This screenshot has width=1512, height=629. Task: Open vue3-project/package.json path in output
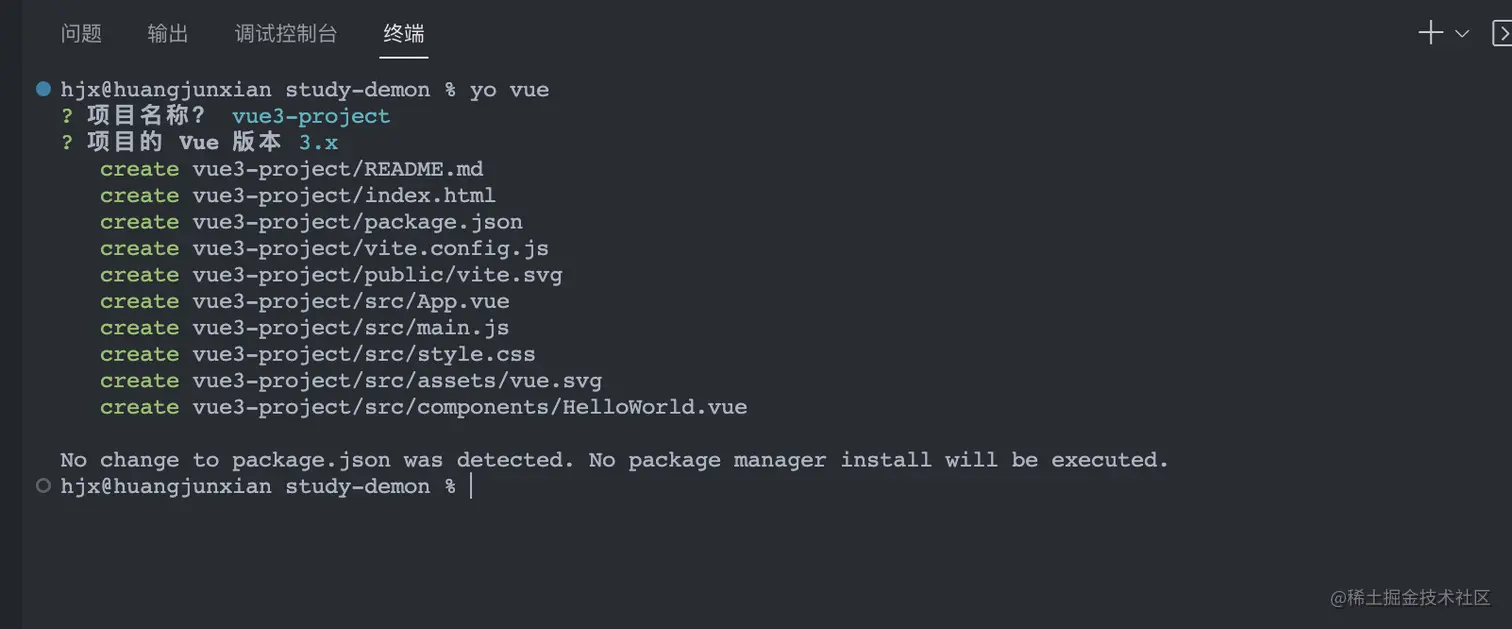point(358,222)
